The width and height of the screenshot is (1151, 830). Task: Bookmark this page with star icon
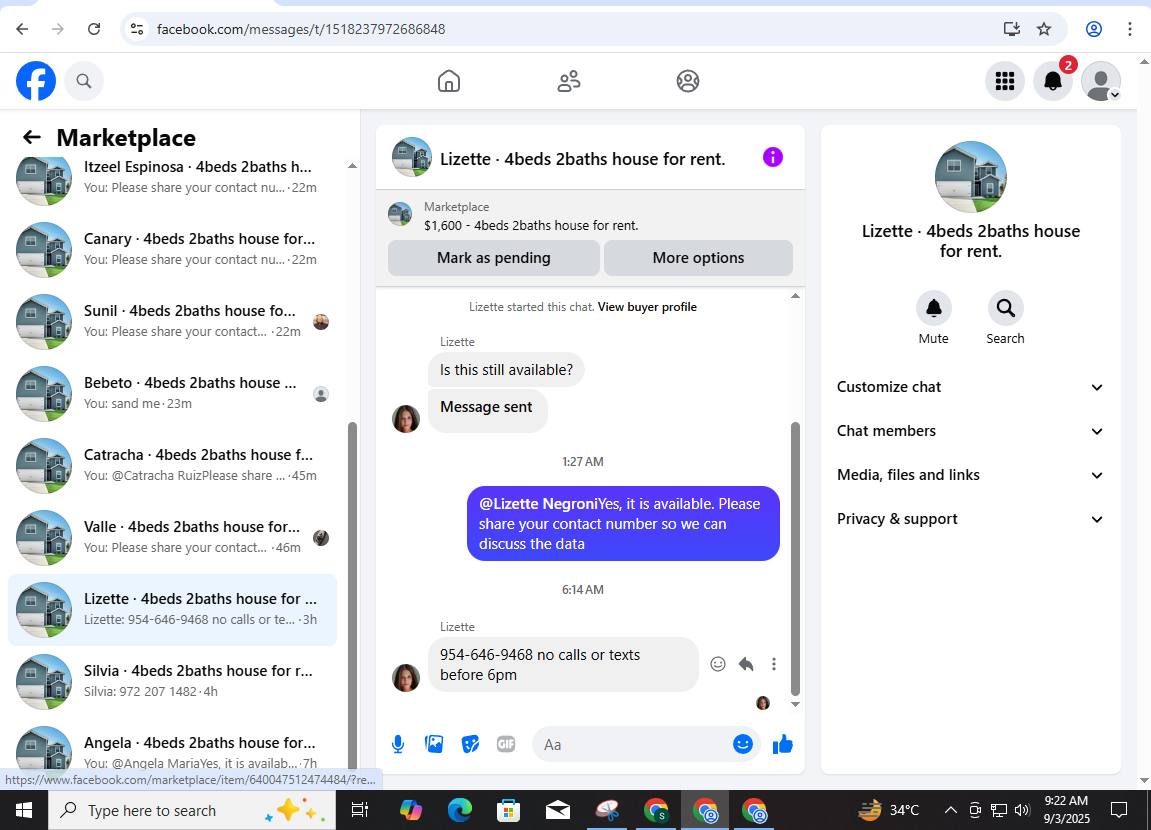pyautogui.click(x=1044, y=29)
